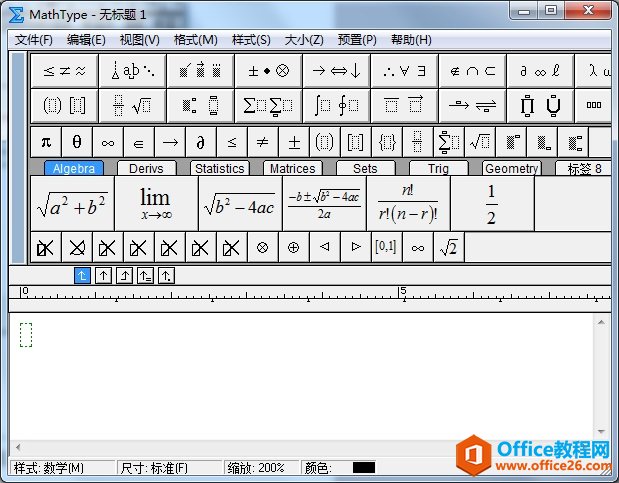Insert the limit x→∞ expression
Viewport: 619px width, 483px height.
click(x=156, y=203)
